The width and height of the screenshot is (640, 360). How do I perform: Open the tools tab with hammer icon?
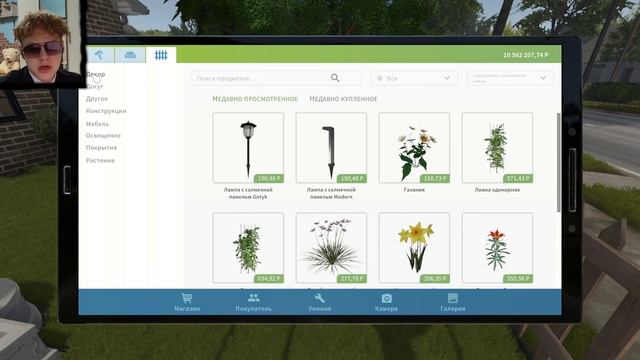[x=99, y=55]
